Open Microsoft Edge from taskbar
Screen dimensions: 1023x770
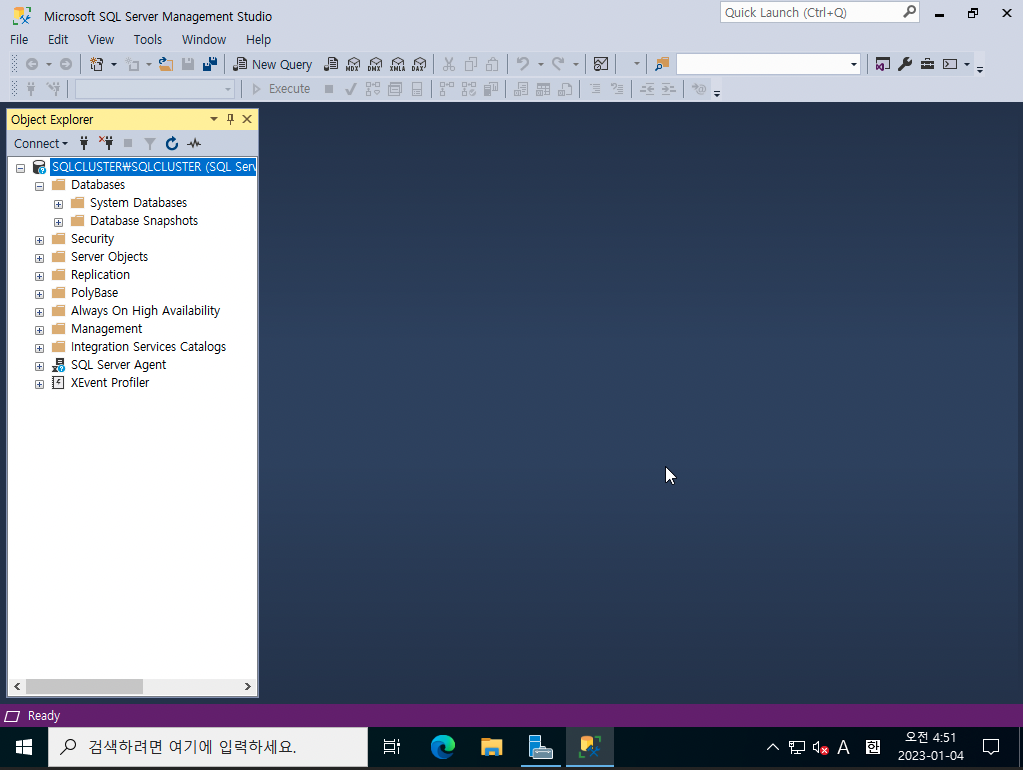[442, 747]
